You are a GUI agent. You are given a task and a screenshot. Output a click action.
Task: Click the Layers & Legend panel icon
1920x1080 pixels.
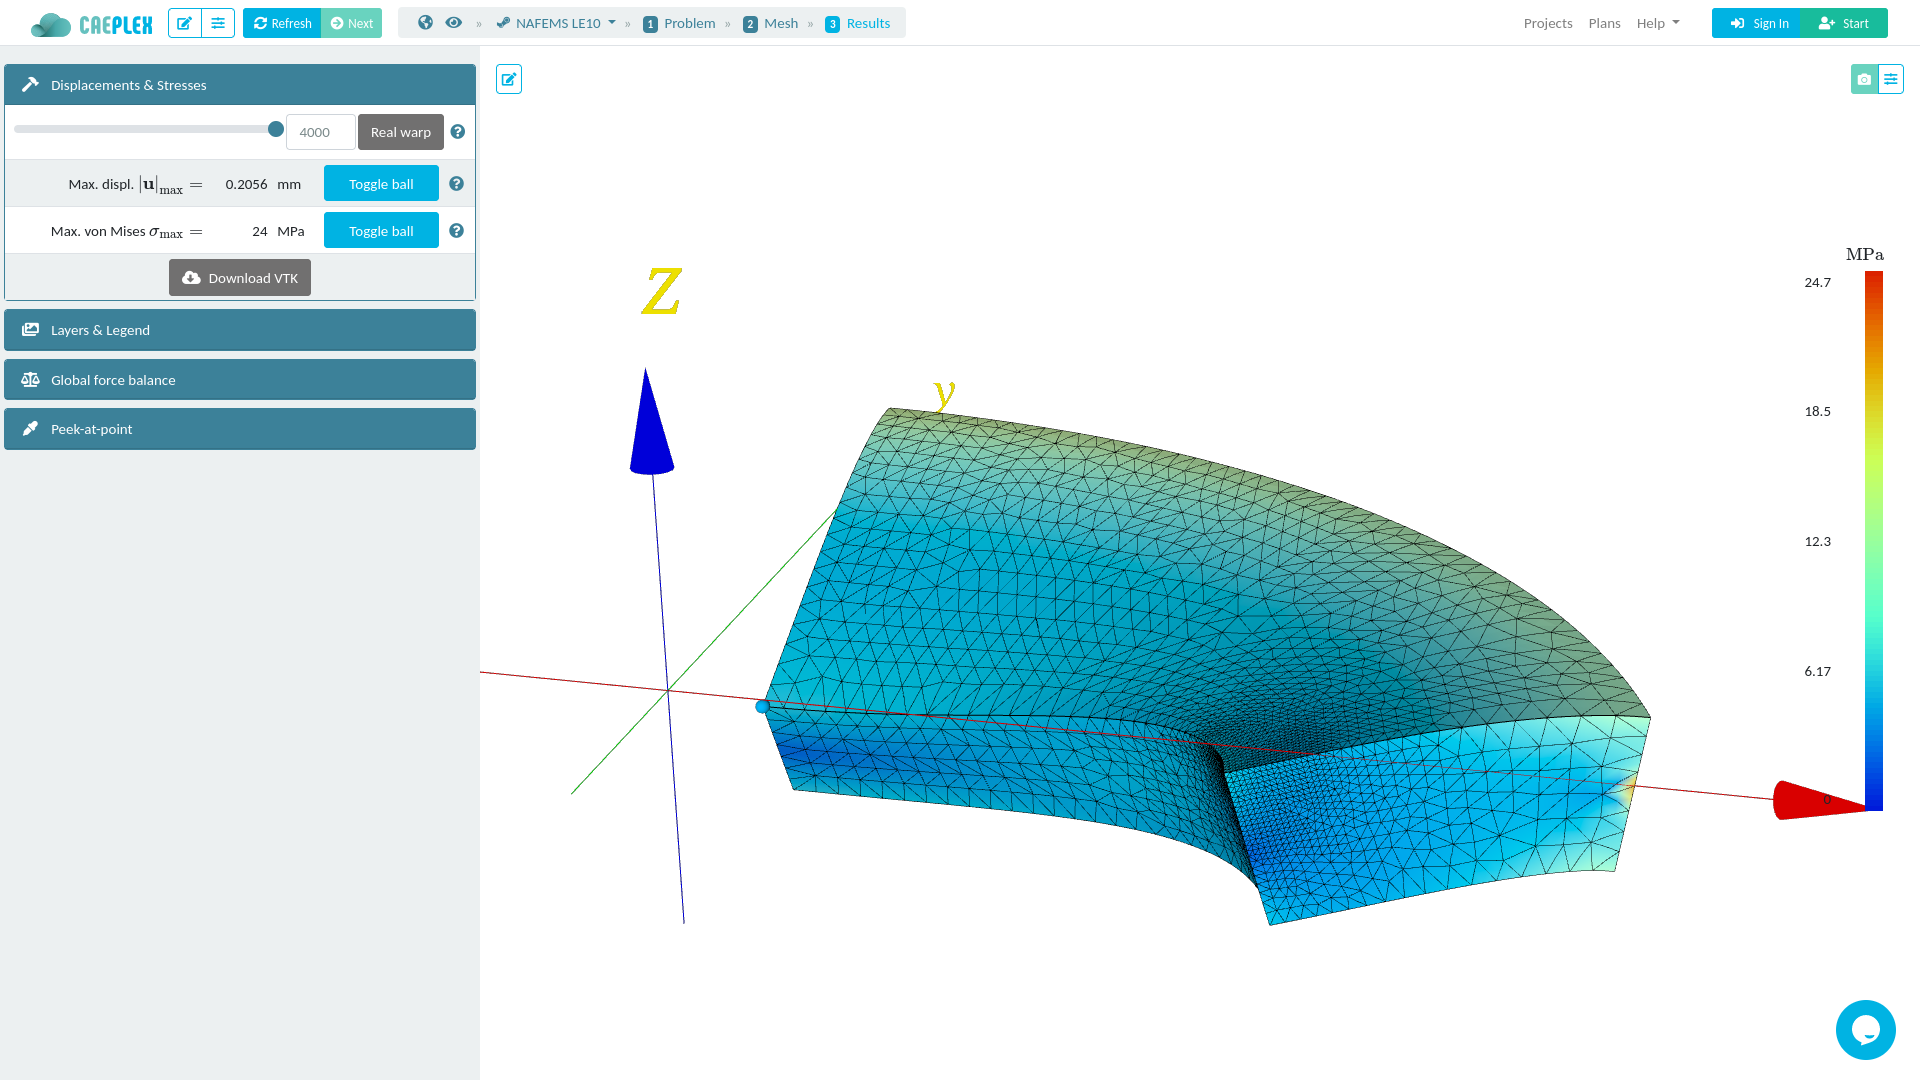point(32,328)
